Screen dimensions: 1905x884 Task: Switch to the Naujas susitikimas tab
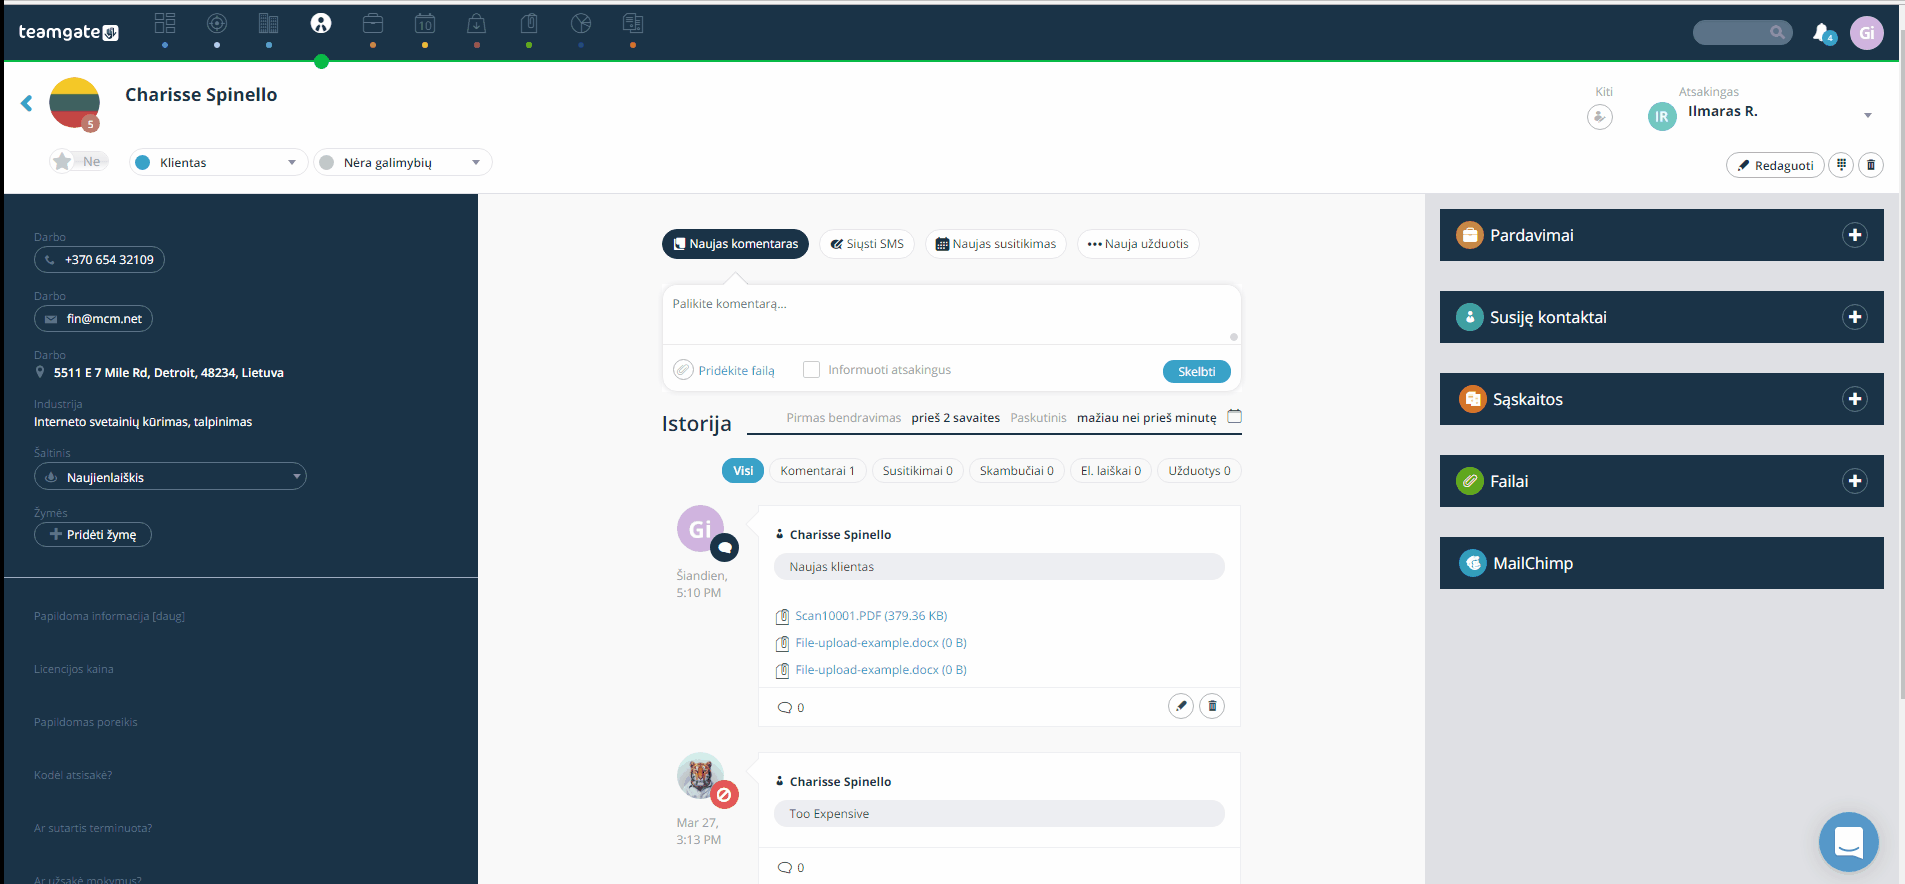(996, 244)
